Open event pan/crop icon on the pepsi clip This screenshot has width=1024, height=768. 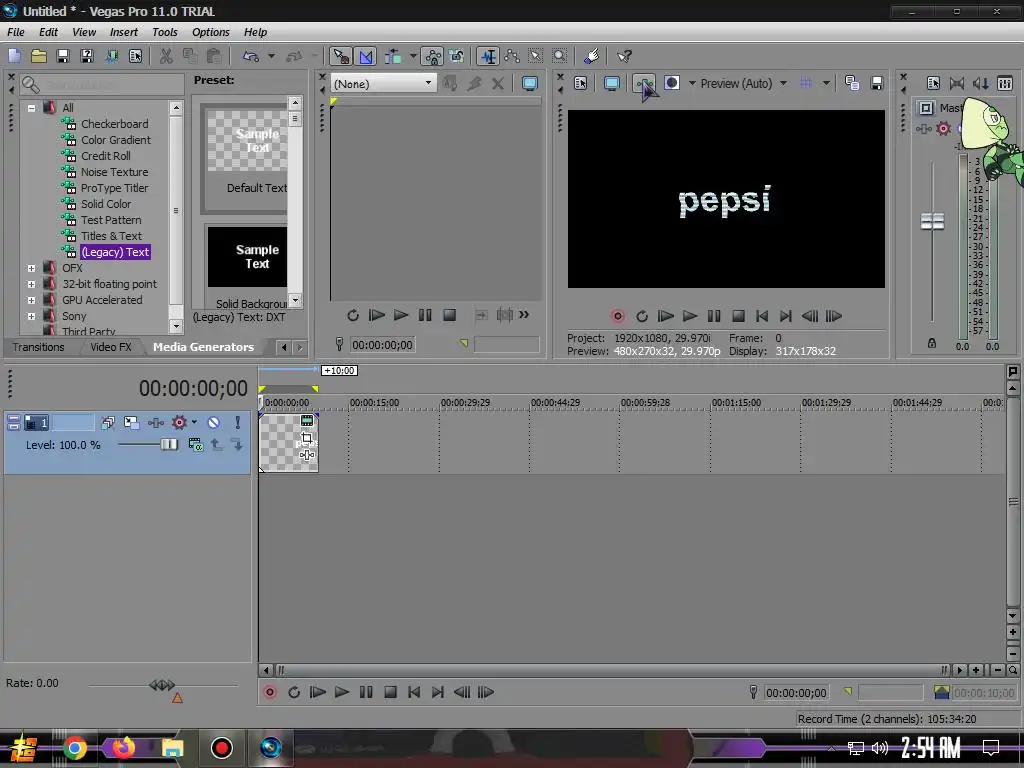[x=306, y=438]
